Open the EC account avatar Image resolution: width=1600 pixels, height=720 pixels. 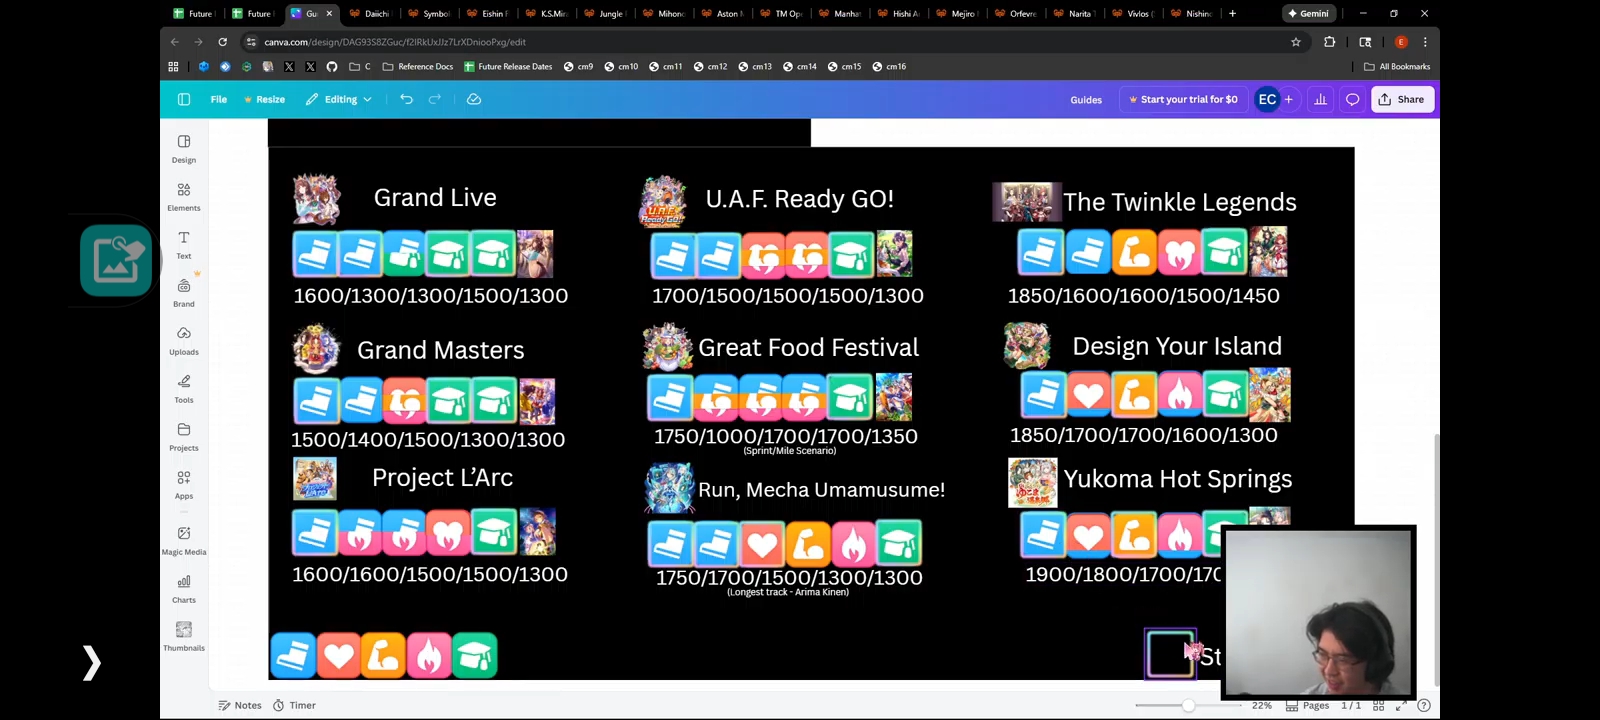(x=1267, y=99)
